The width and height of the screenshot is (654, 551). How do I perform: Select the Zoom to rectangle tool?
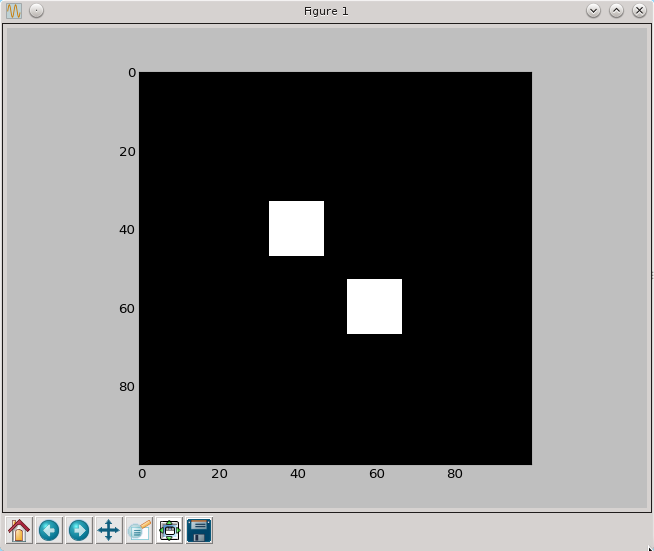click(x=139, y=530)
